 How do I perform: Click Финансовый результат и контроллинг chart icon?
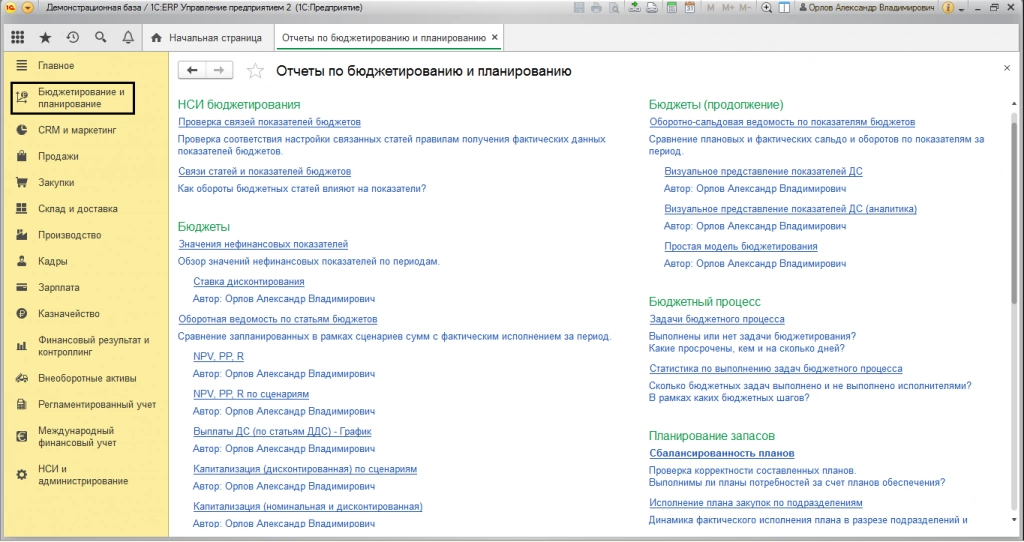point(22,345)
